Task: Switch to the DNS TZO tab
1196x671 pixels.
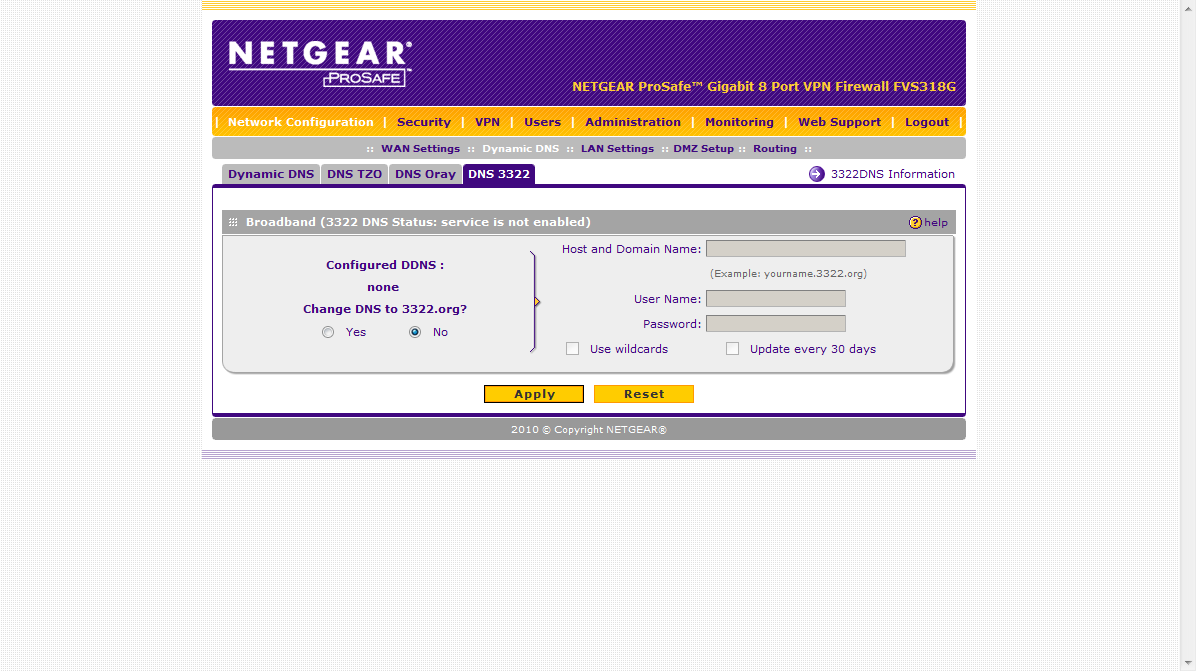Action: click(x=355, y=174)
